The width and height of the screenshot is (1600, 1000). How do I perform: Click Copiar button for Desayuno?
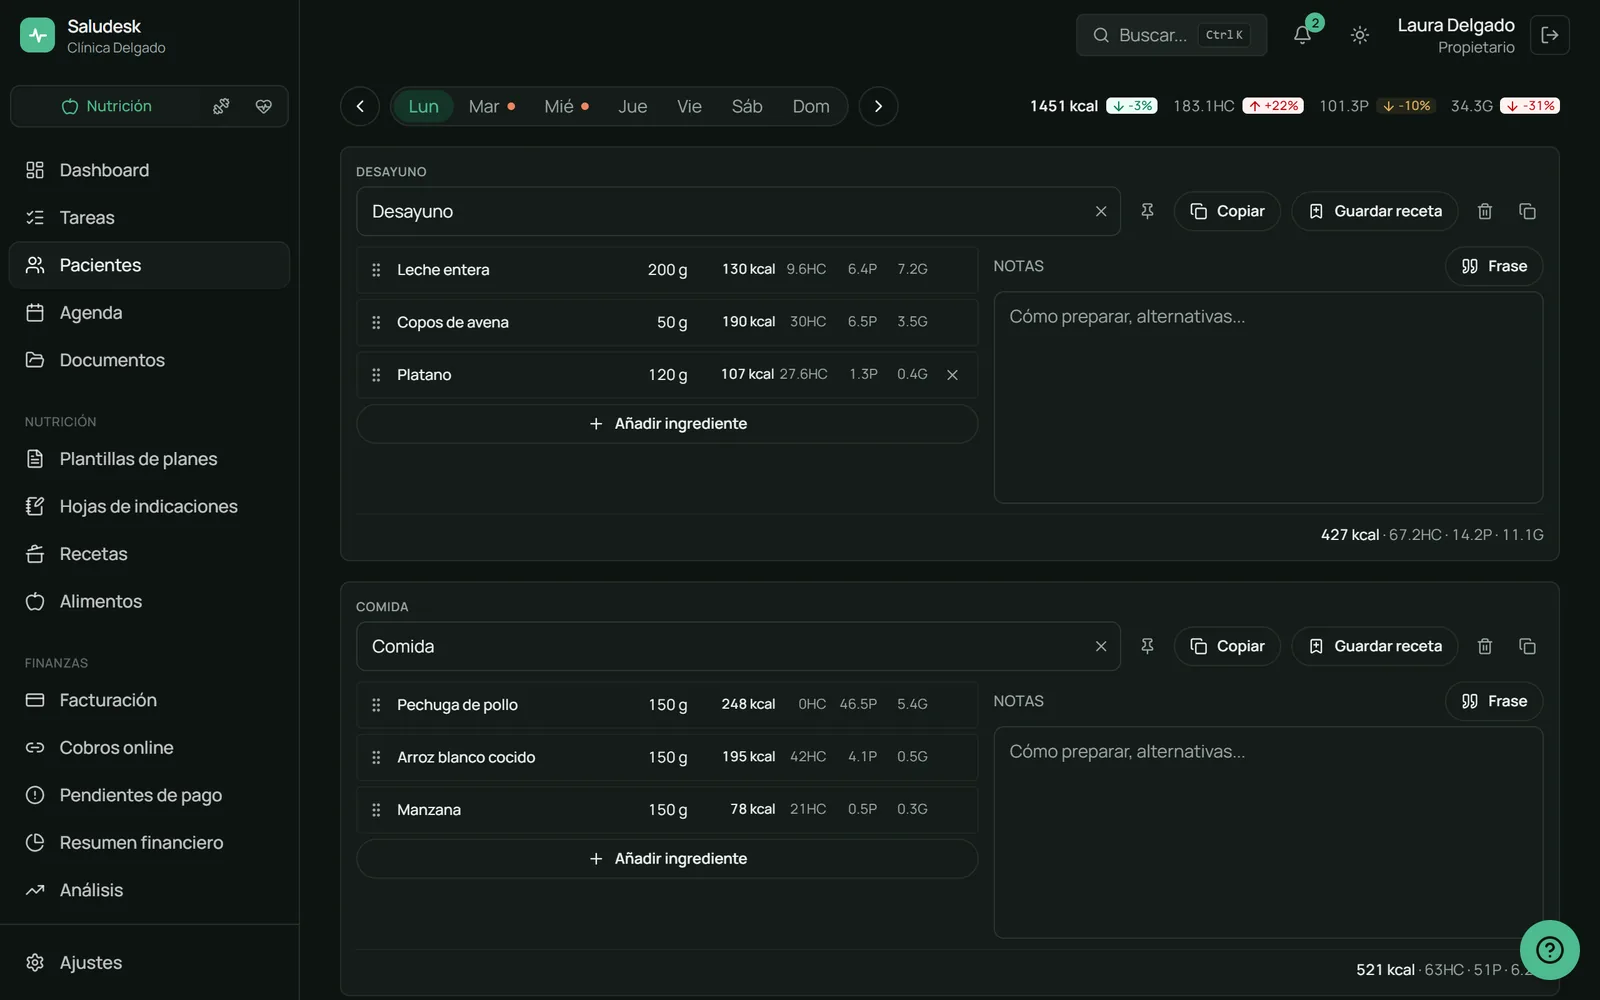click(1227, 211)
